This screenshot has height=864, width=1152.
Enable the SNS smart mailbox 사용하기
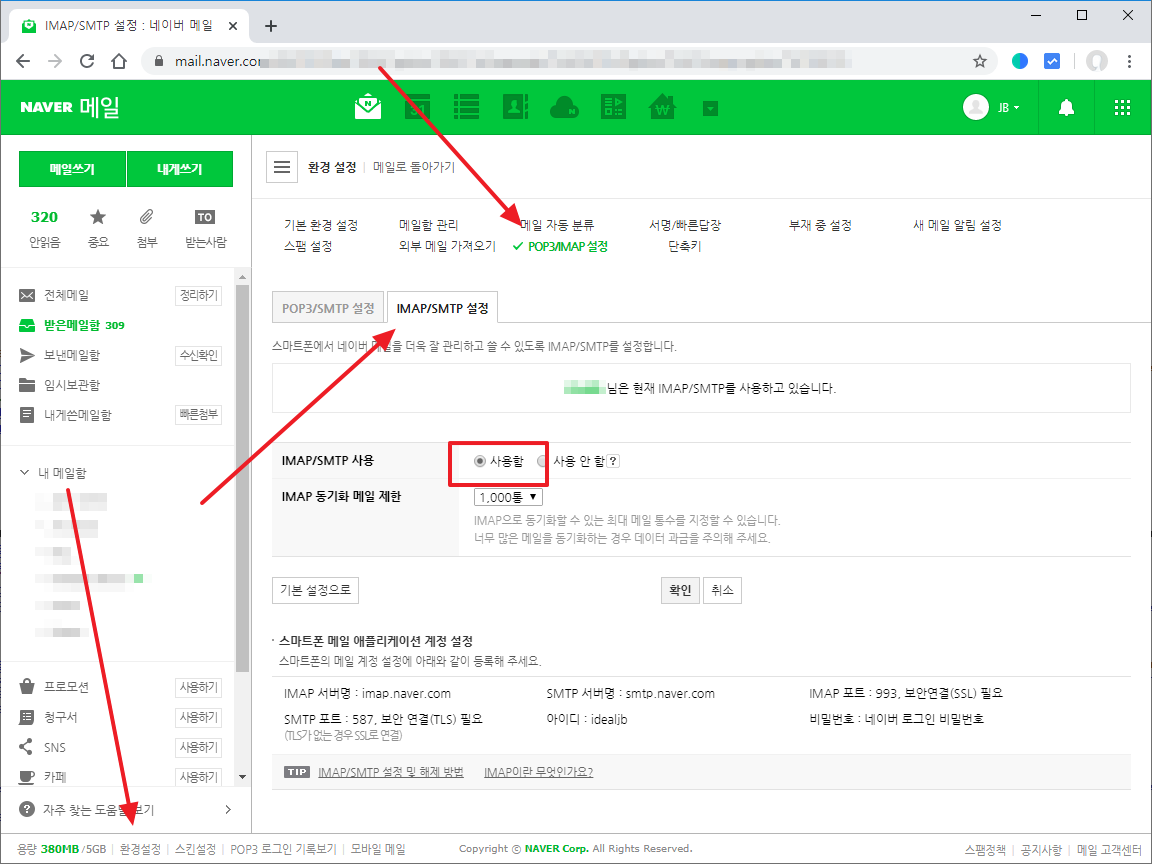[198, 747]
